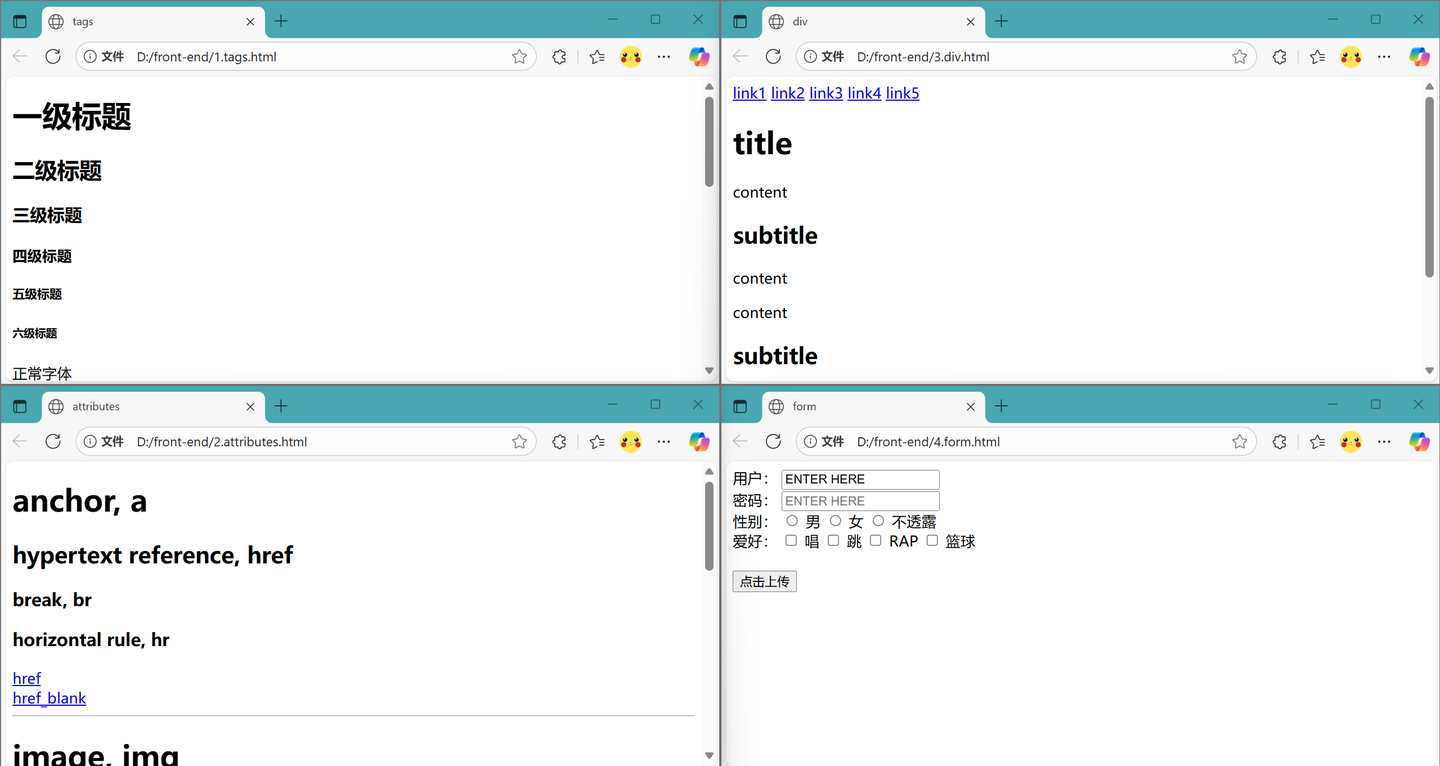Open settings ellipsis menu in tags window
This screenshot has width=1440, height=766.
tap(664, 57)
